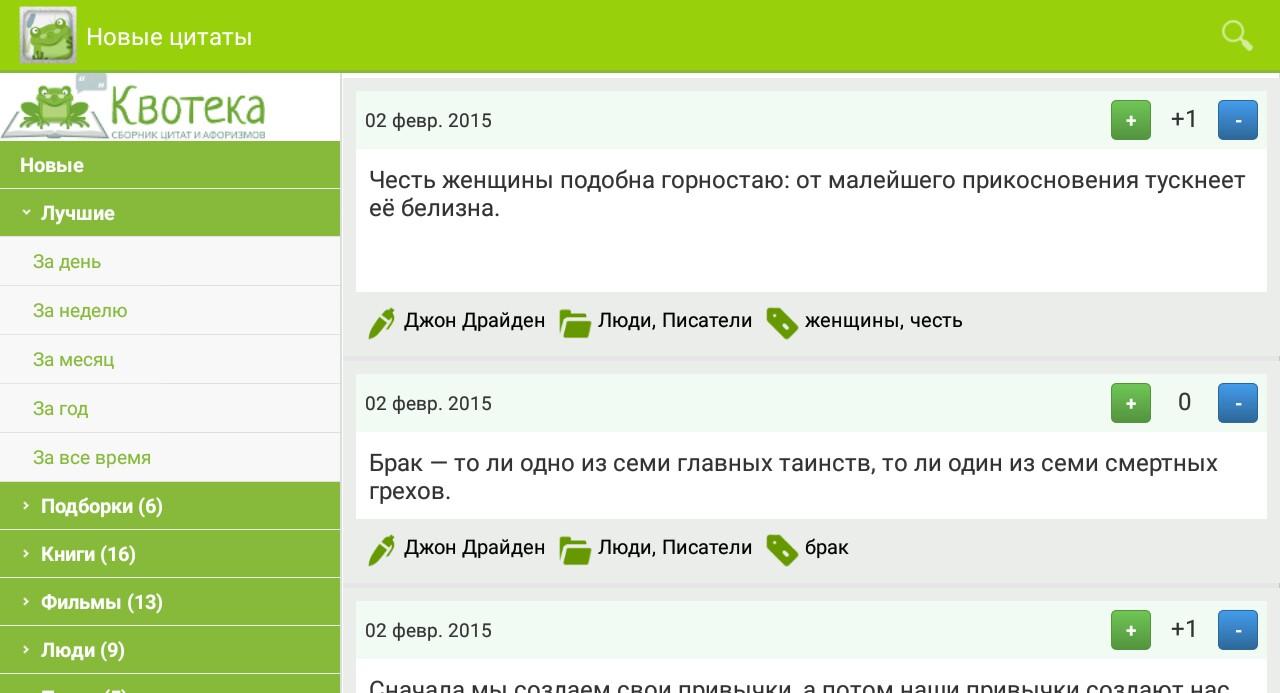
Task: Click quote text Брак — то ли одно
Action: tap(793, 477)
